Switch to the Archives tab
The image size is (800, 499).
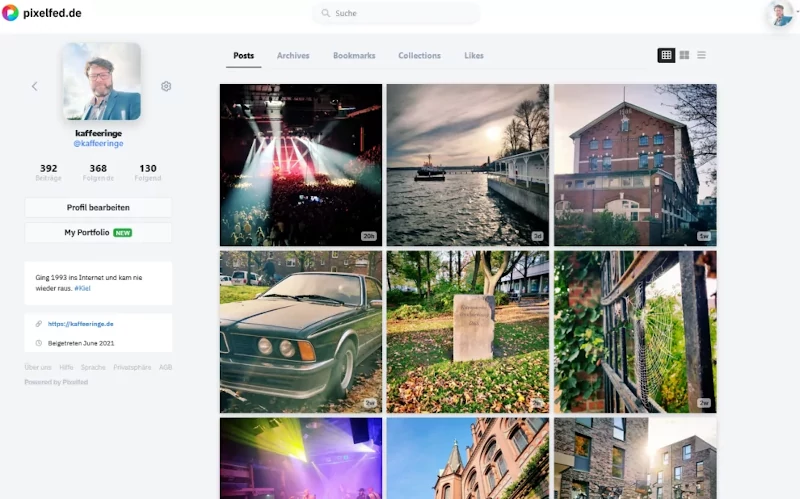(293, 56)
